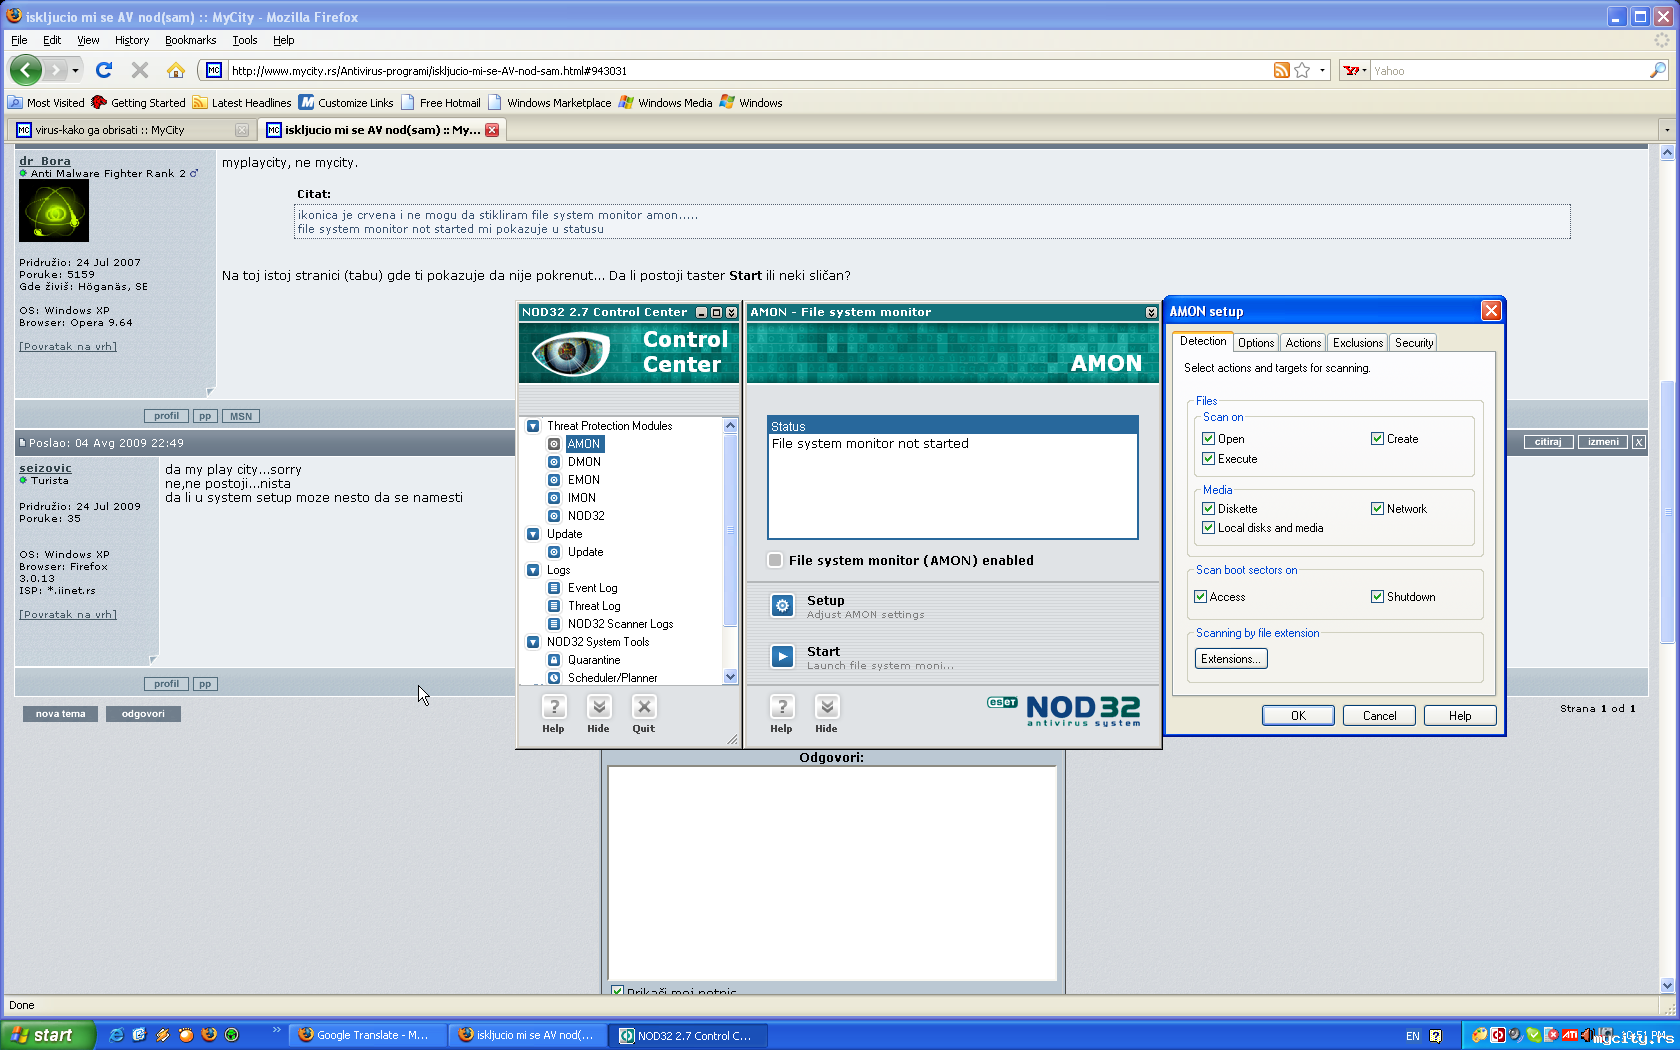Click the URL address bar field
Screen dimensions: 1680x1050
(x=748, y=70)
